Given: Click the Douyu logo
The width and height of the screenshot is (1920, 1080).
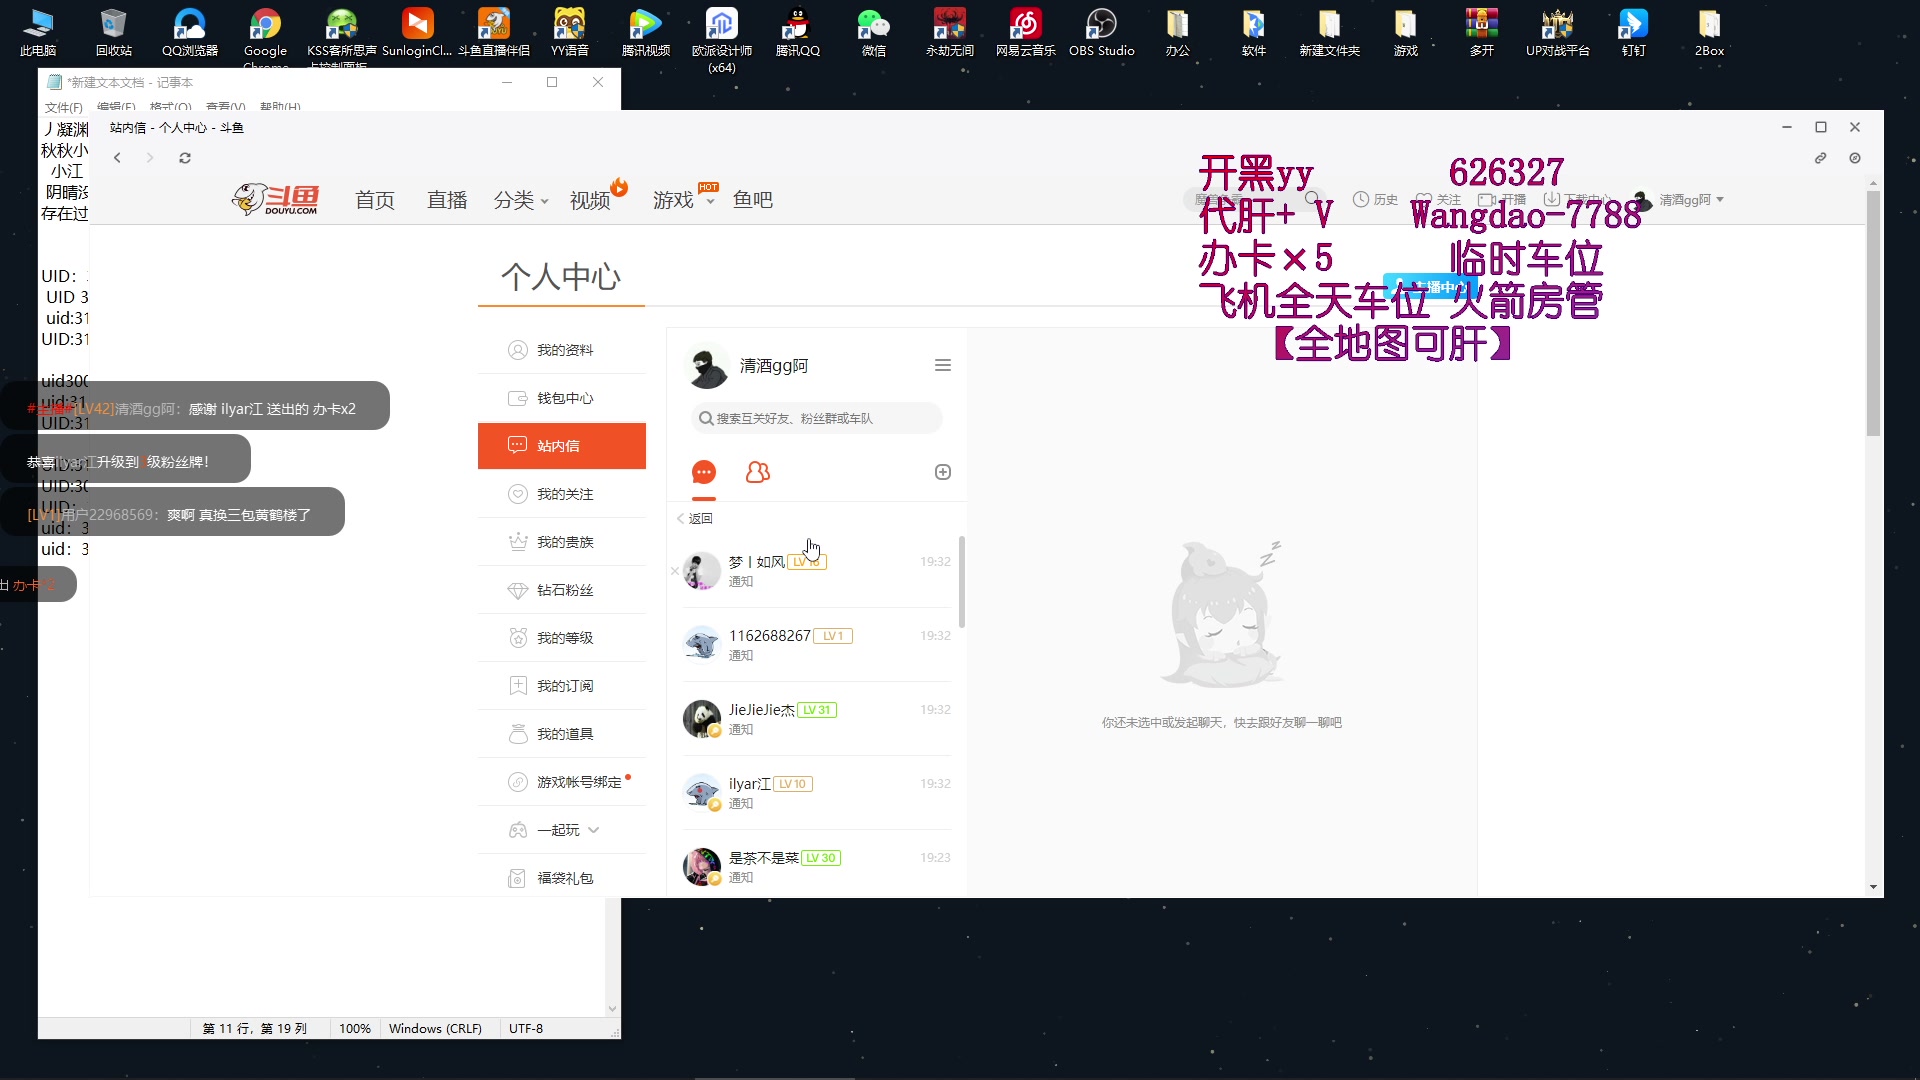Looking at the screenshot, I should (277, 199).
